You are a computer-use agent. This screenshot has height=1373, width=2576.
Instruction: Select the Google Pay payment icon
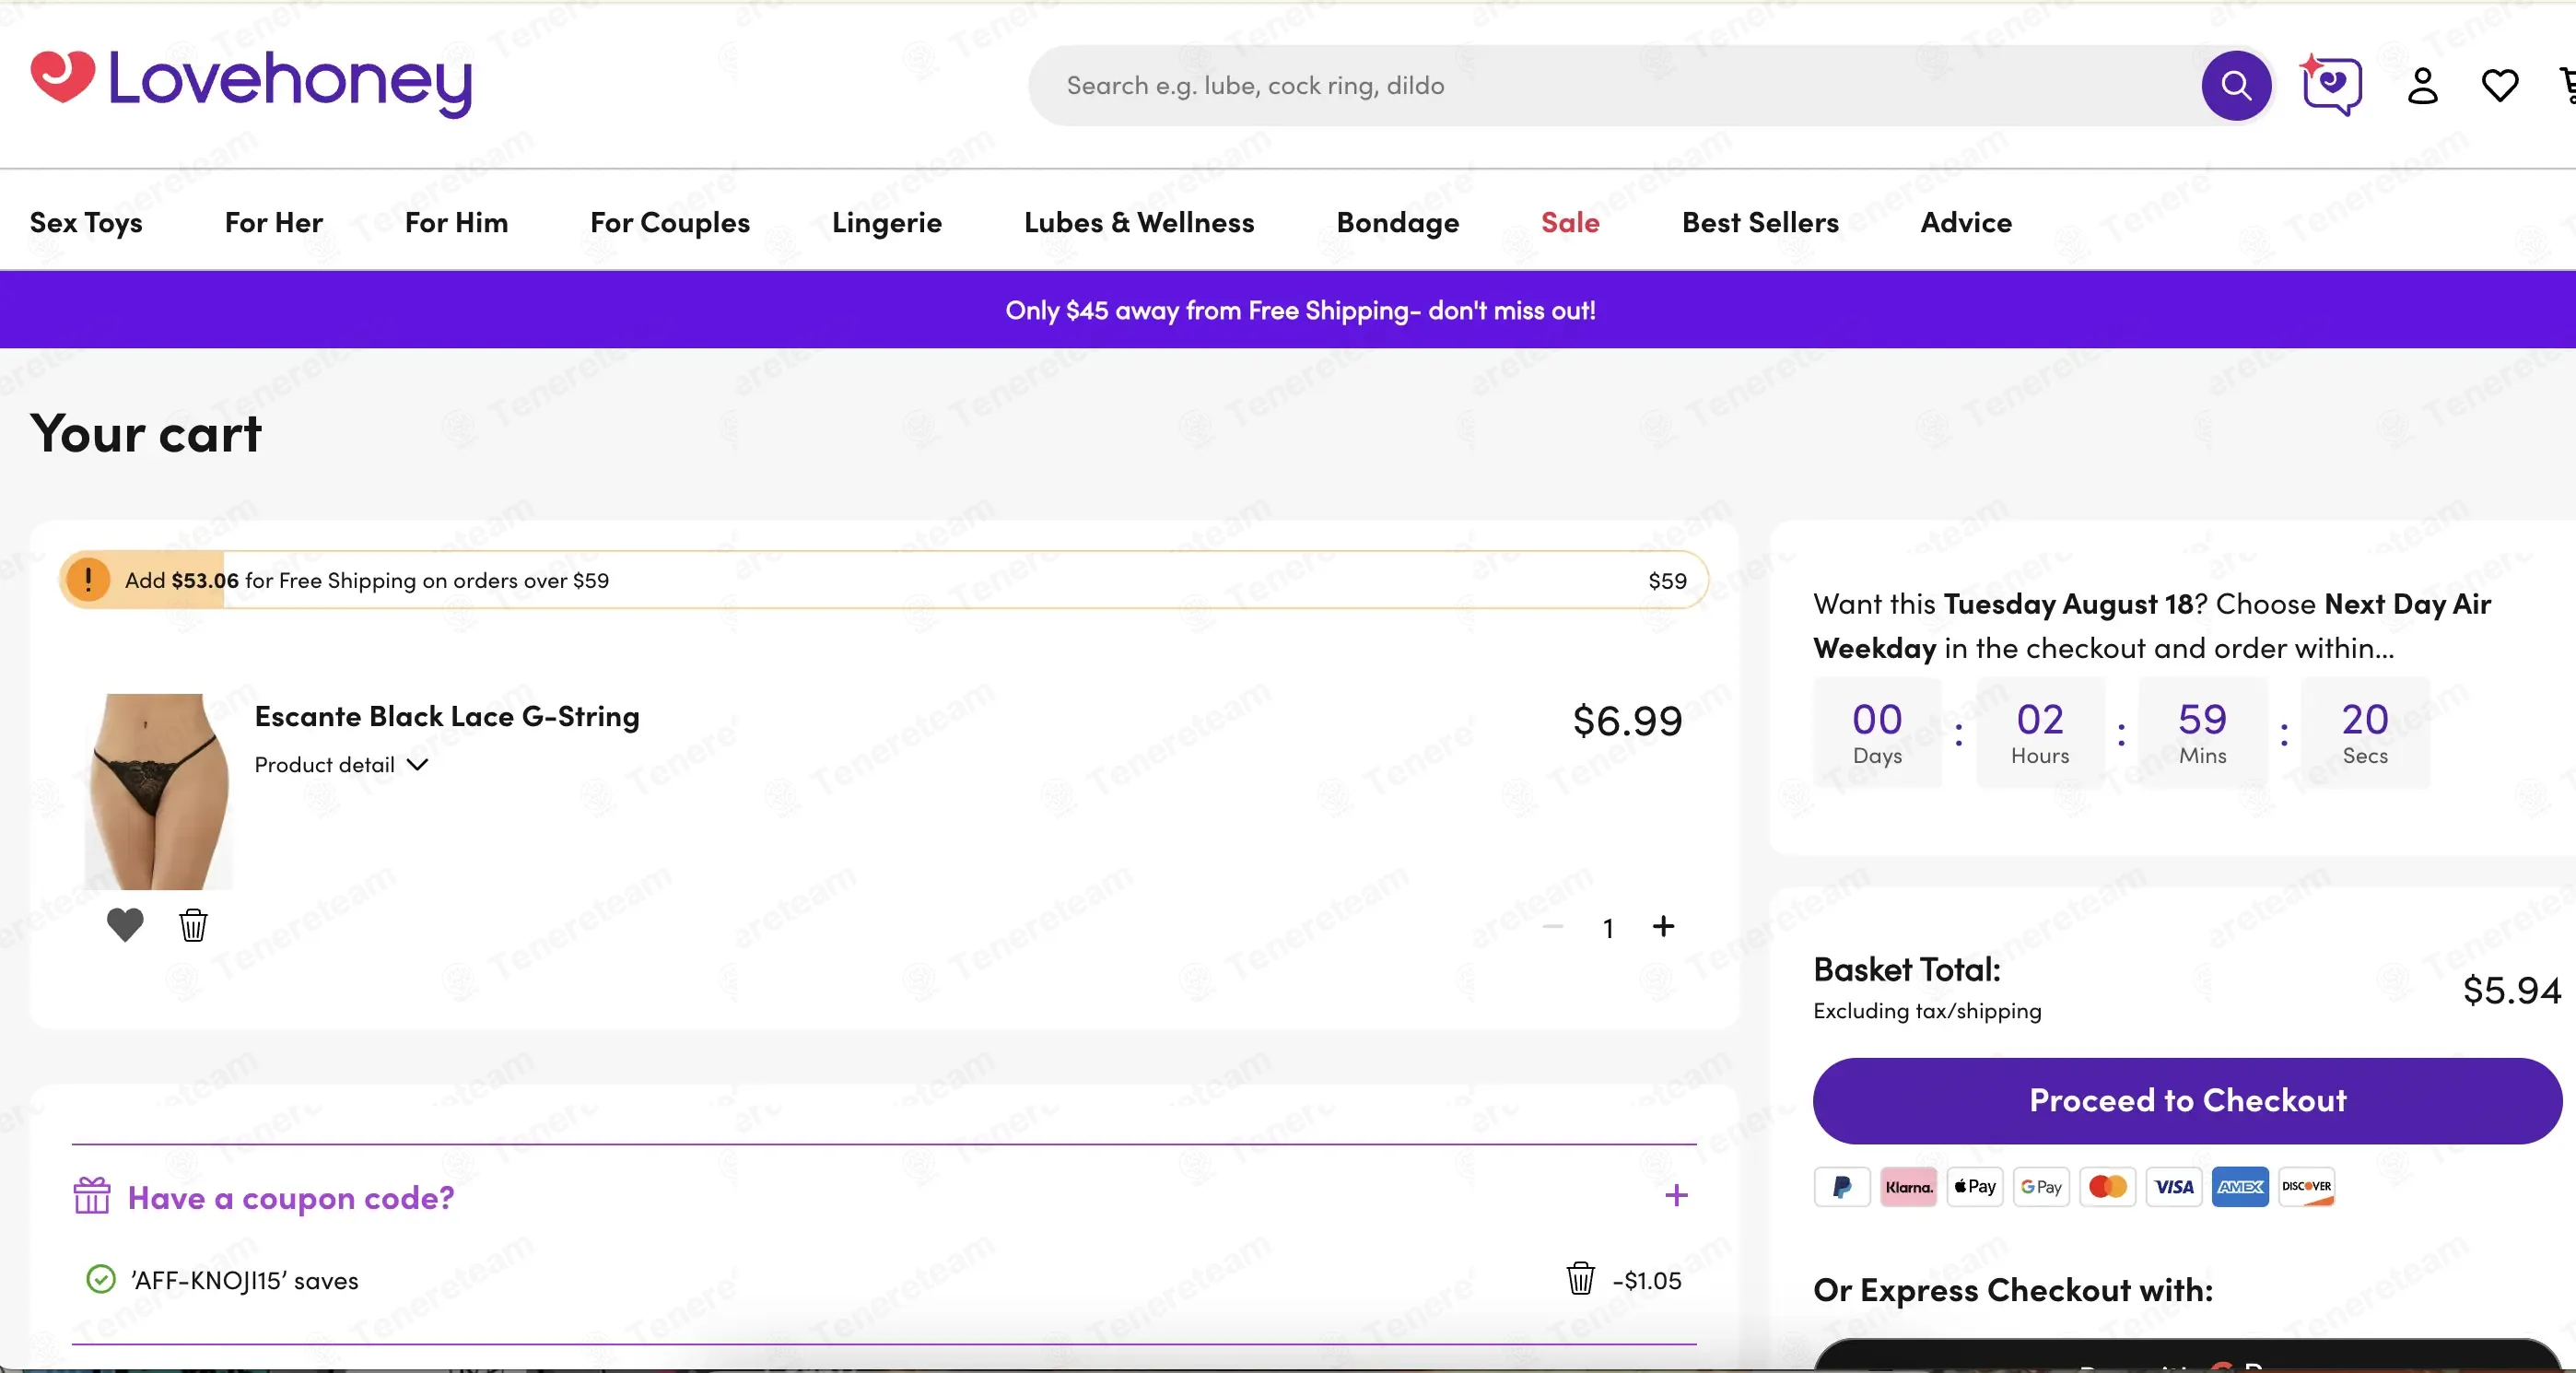[x=2041, y=1187]
